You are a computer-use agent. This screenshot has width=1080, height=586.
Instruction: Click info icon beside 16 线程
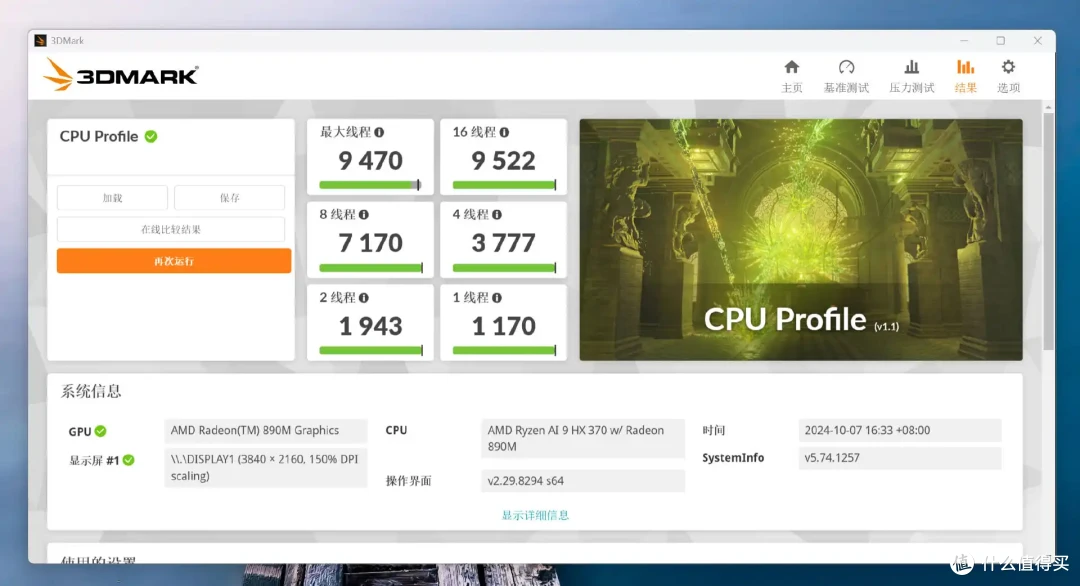(x=504, y=132)
